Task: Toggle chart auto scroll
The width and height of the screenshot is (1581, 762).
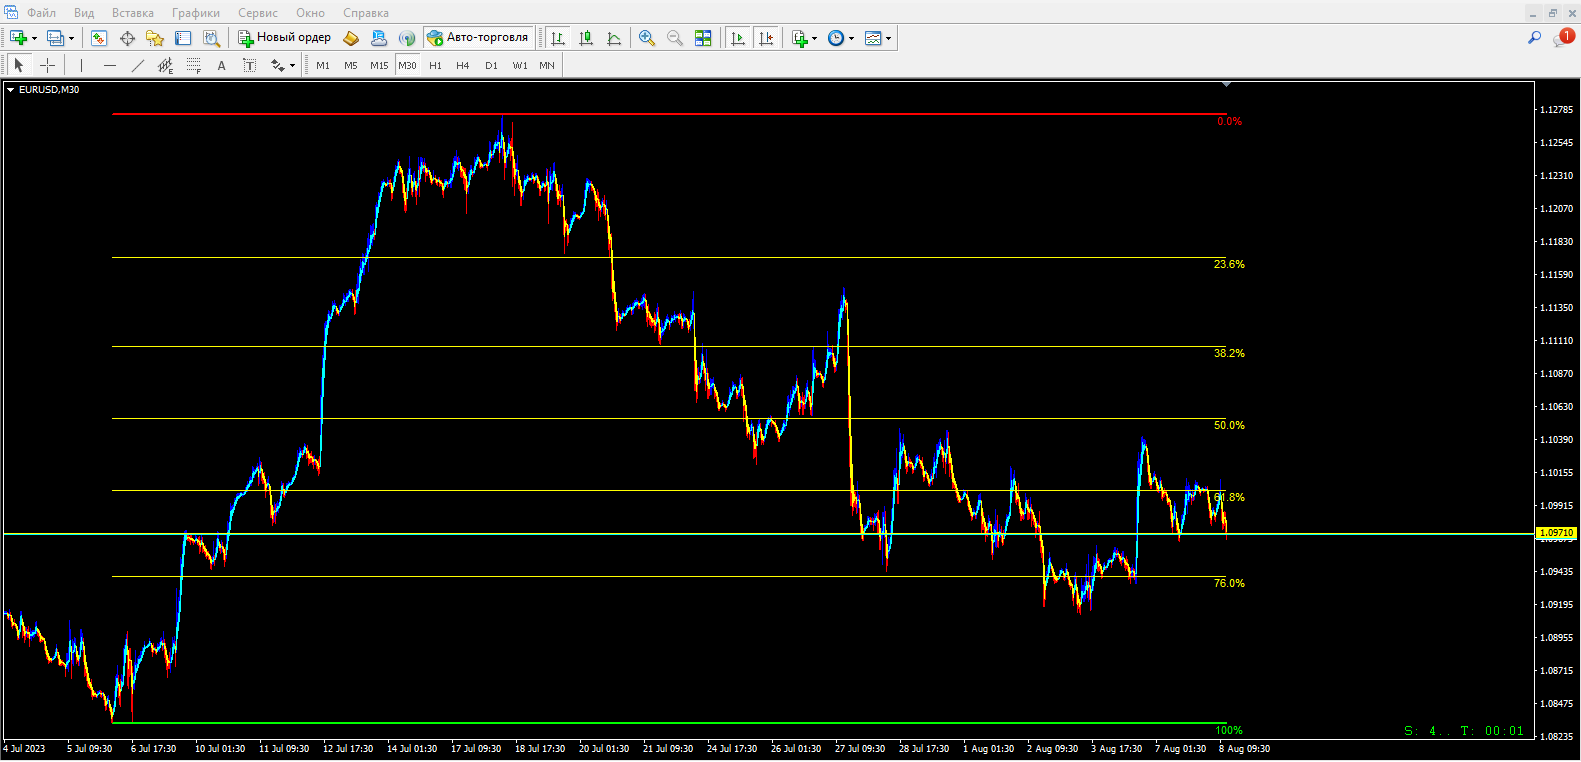Action: pyautogui.click(x=738, y=38)
